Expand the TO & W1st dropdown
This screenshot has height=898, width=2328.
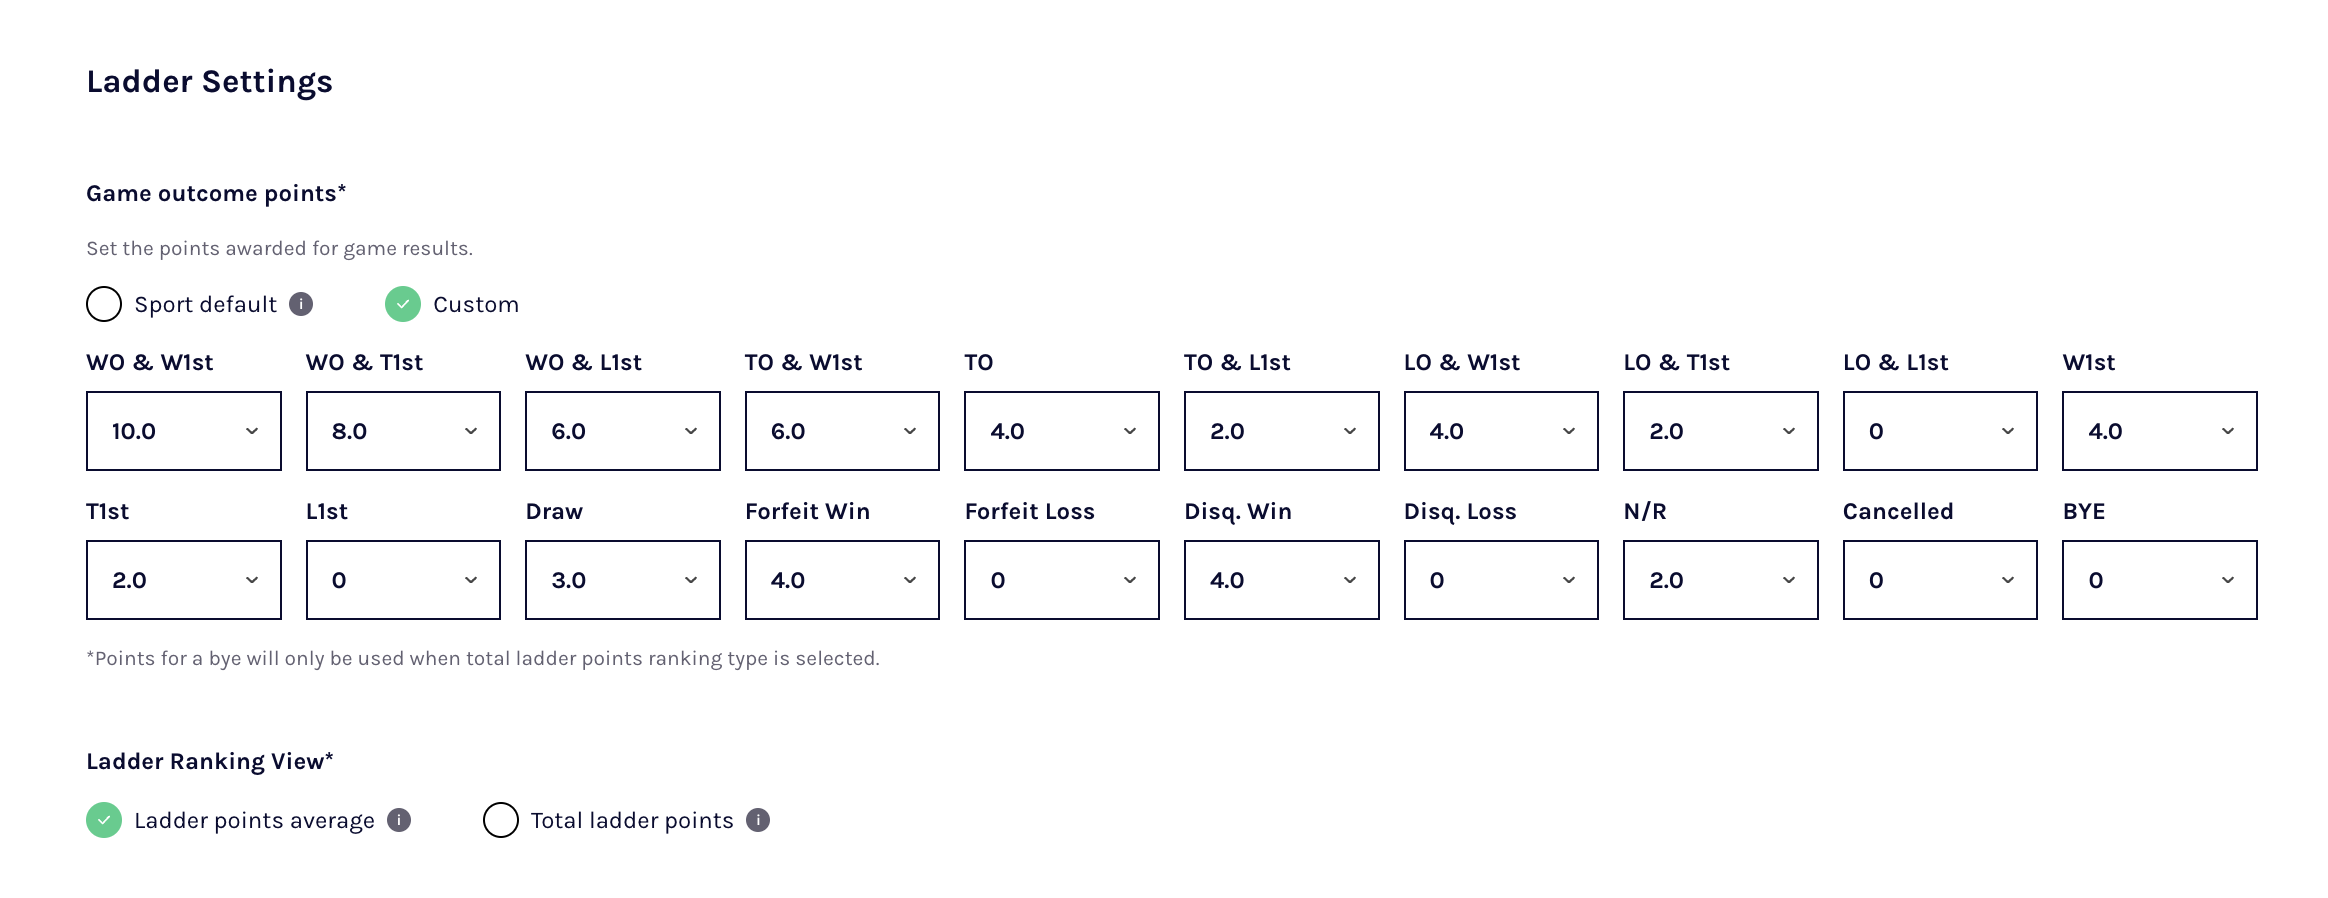click(842, 431)
